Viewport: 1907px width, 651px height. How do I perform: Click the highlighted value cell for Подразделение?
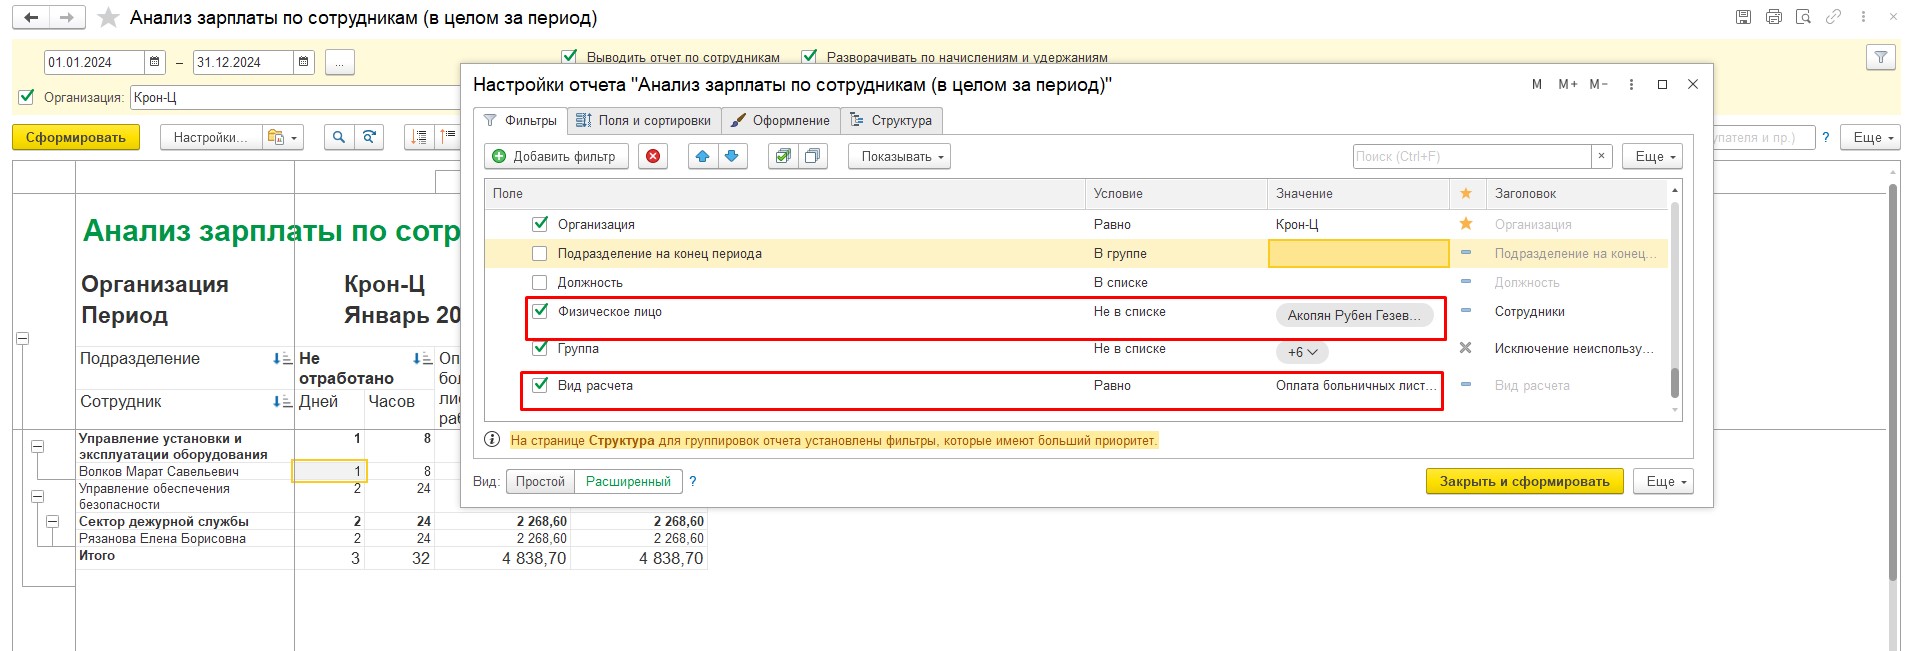pos(1358,254)
